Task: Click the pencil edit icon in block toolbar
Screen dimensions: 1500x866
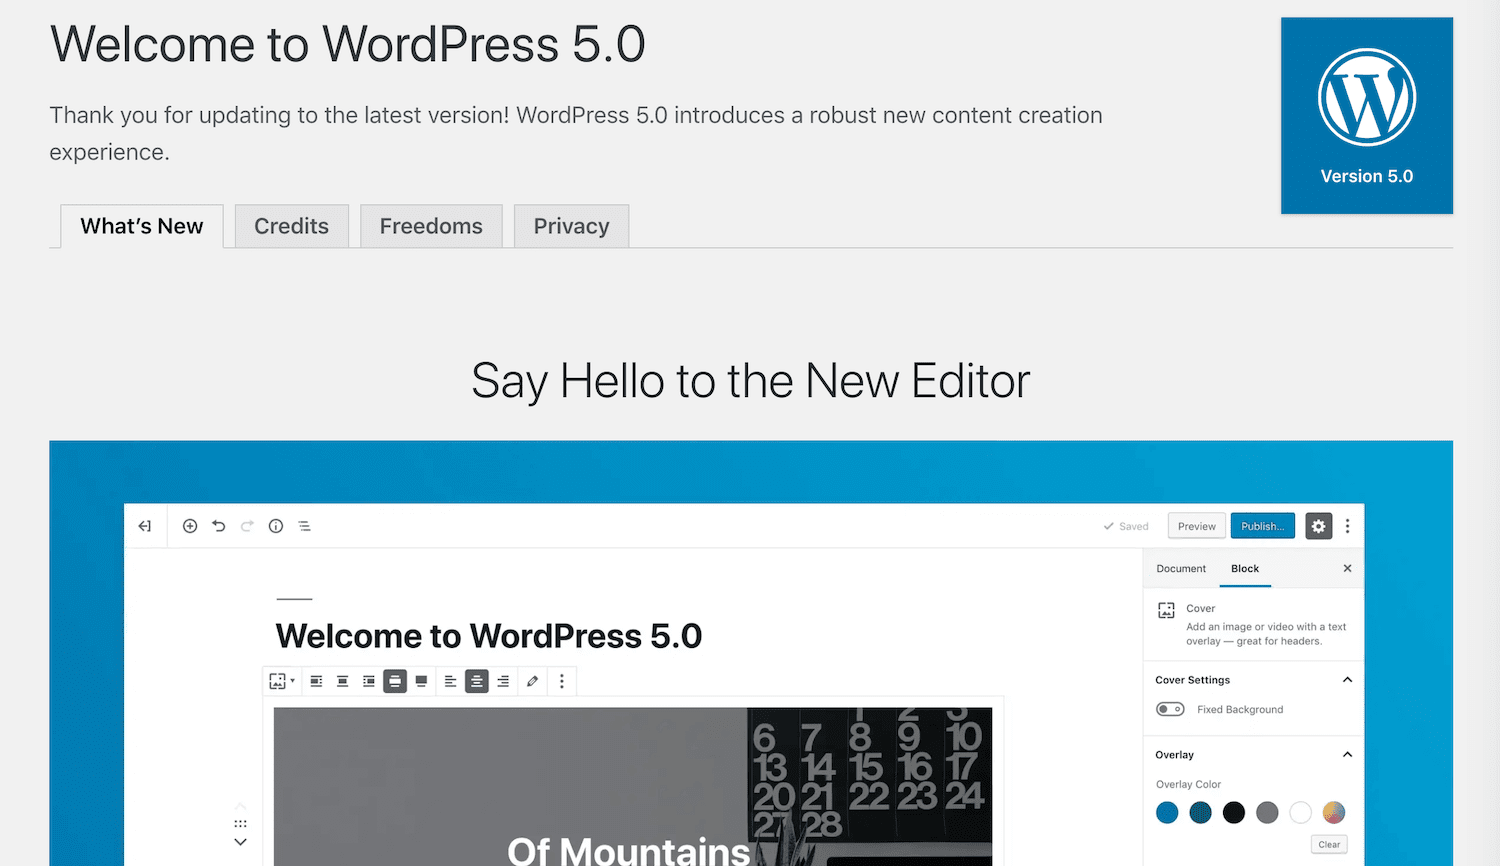Action: click(x=532, y=681)
